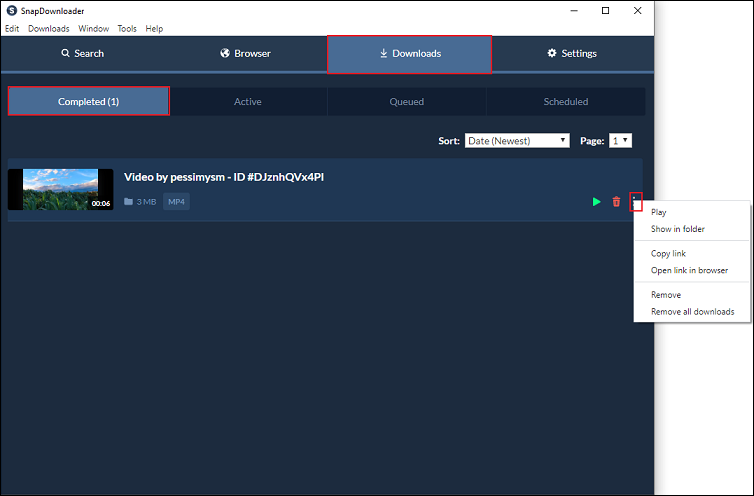754x496 pixels.
Task: Select the Downloads tab
Action: [409, 54]
